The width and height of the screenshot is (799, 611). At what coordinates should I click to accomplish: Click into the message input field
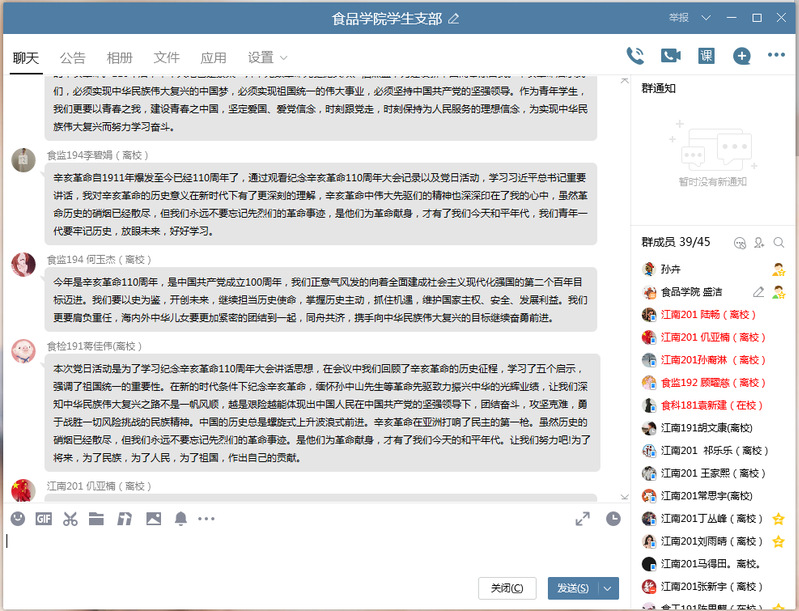pyautogui.click(x=316, y=553)
